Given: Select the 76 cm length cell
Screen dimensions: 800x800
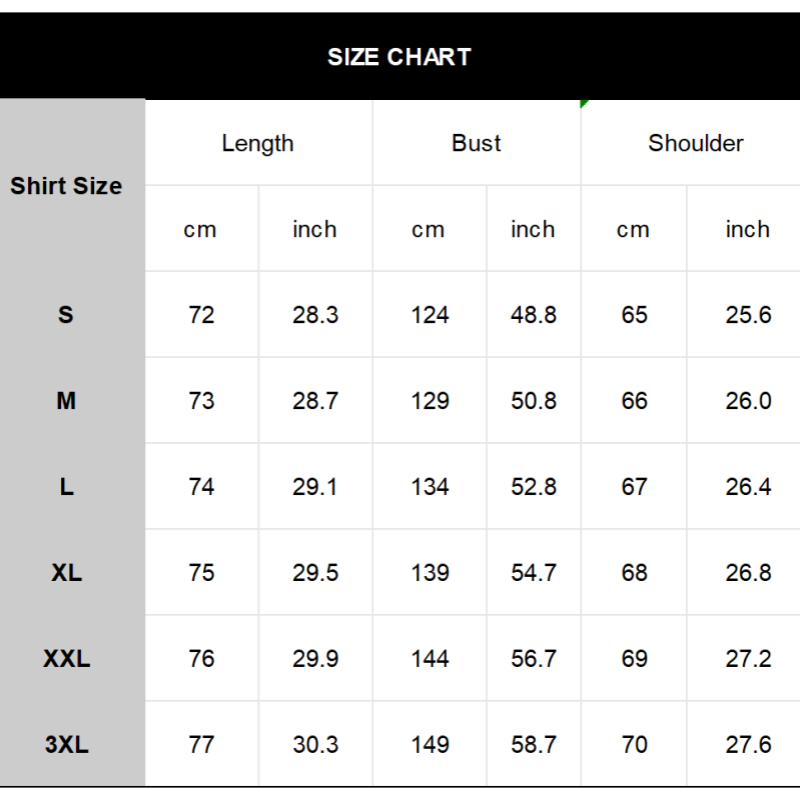Looking at the screenshot, I should (201, 659).
